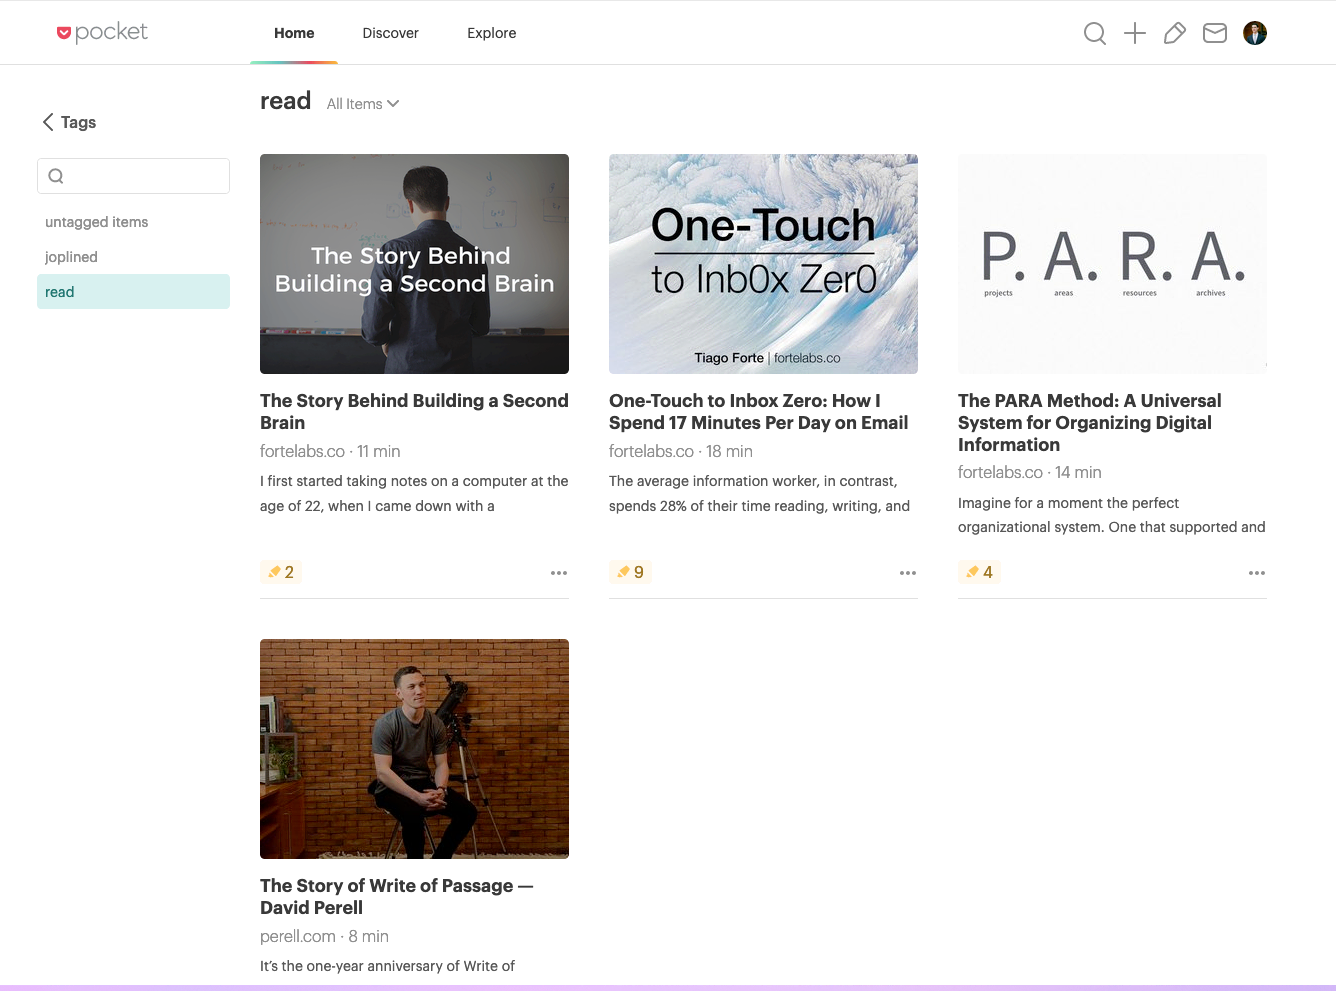The height and width of the screenshot is (991, 1336).
Task: Open the search magnifier in header
Action: pyautogui.click(x=1095, y=33)
